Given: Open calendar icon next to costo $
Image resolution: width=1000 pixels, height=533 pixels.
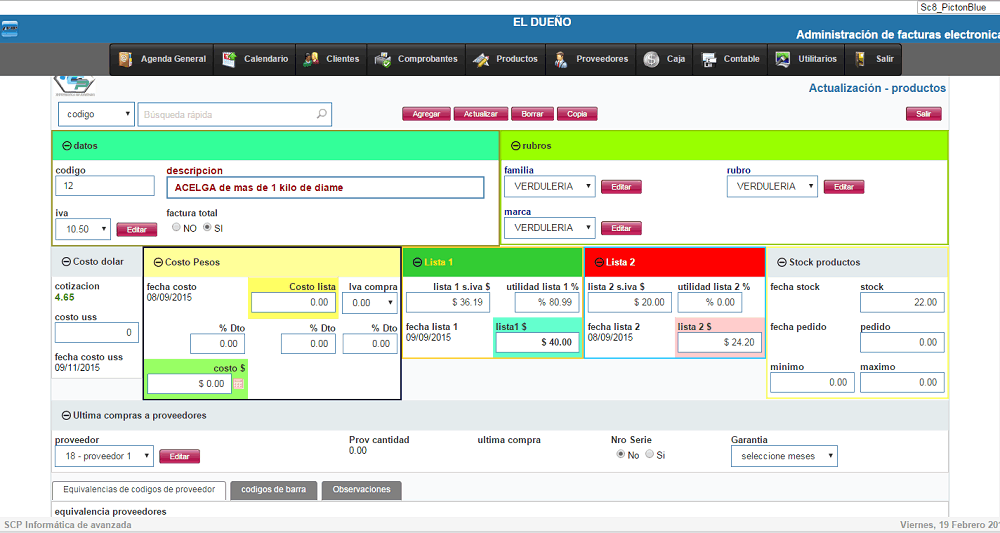Looking at the screenshot, I should tap(239, 384).
